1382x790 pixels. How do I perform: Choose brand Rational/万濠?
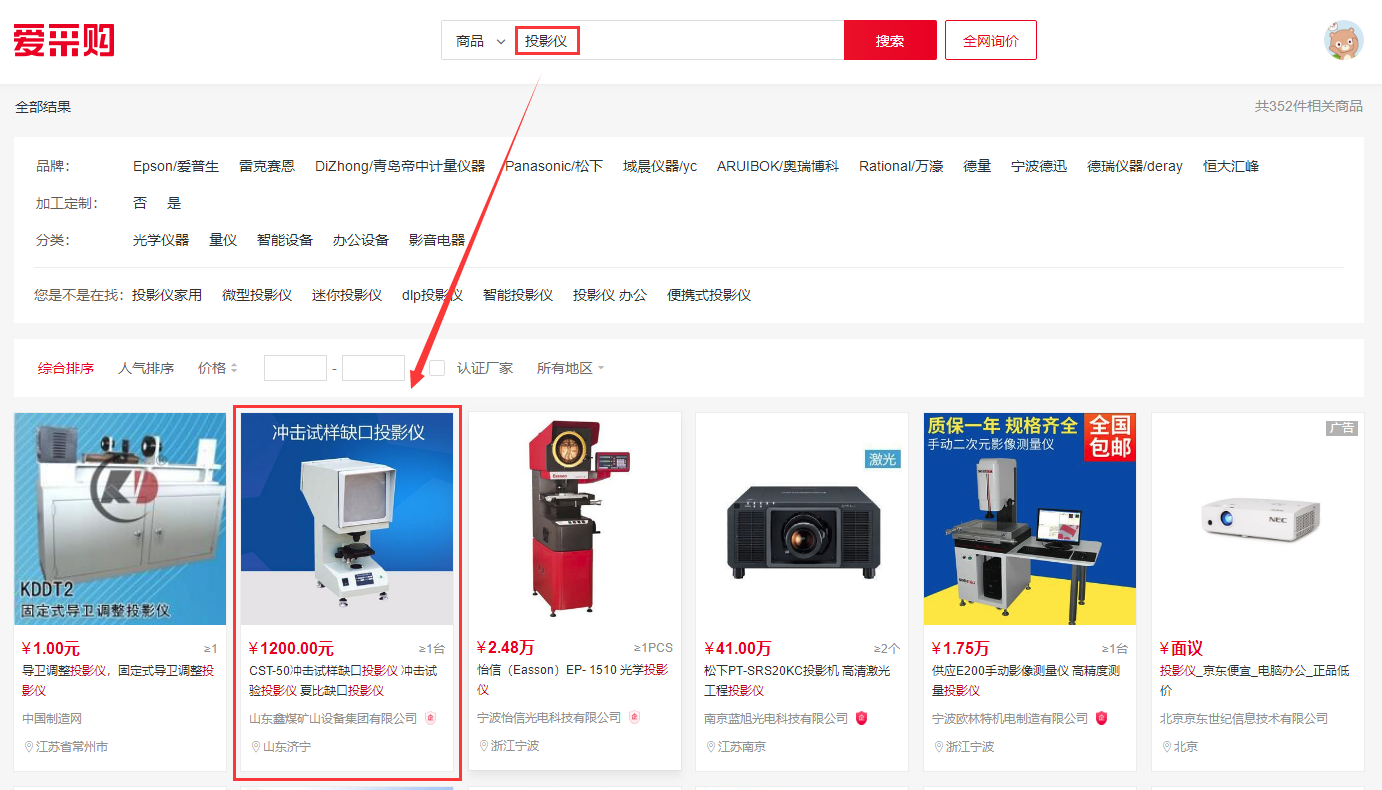coord(901,166)
